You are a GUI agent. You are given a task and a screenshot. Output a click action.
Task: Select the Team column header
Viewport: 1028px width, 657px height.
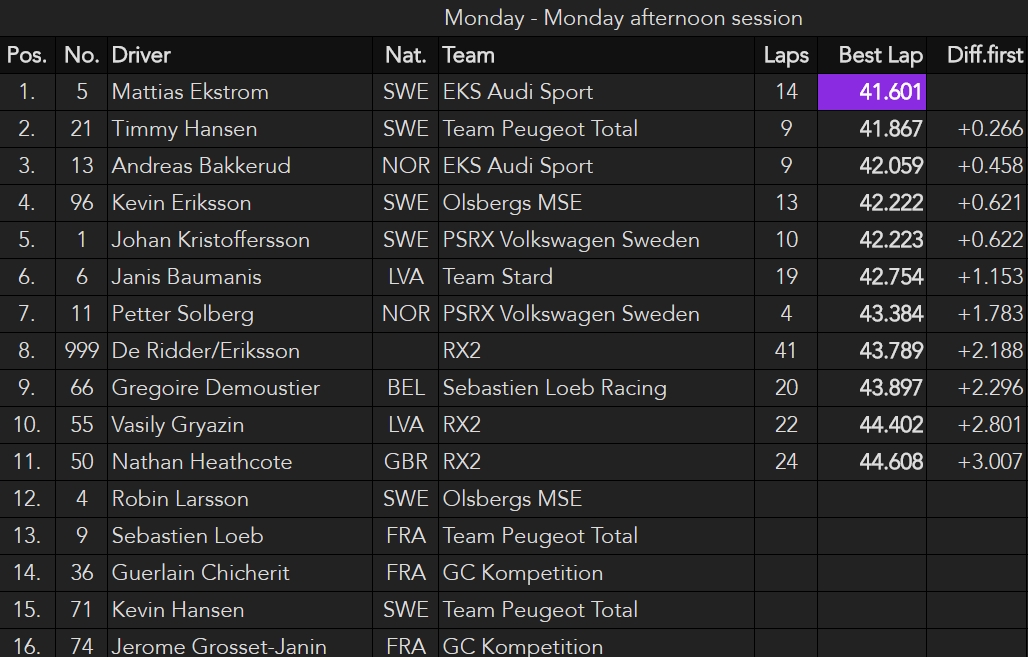pyautogui.click(x=468, y=55)
